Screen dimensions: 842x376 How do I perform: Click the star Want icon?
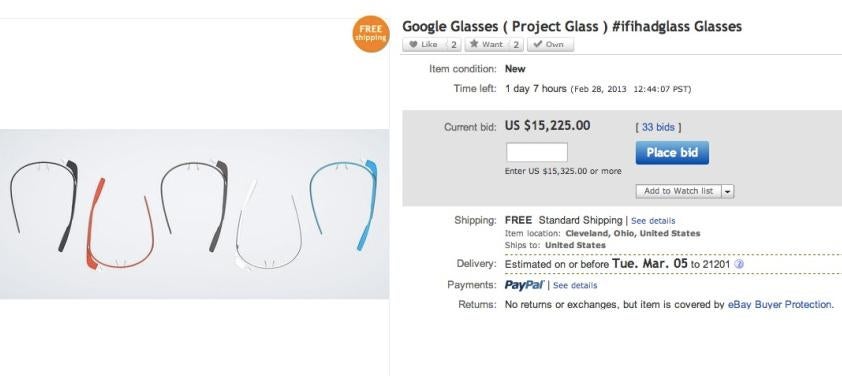pyautogui.click(x=474, y=45)
